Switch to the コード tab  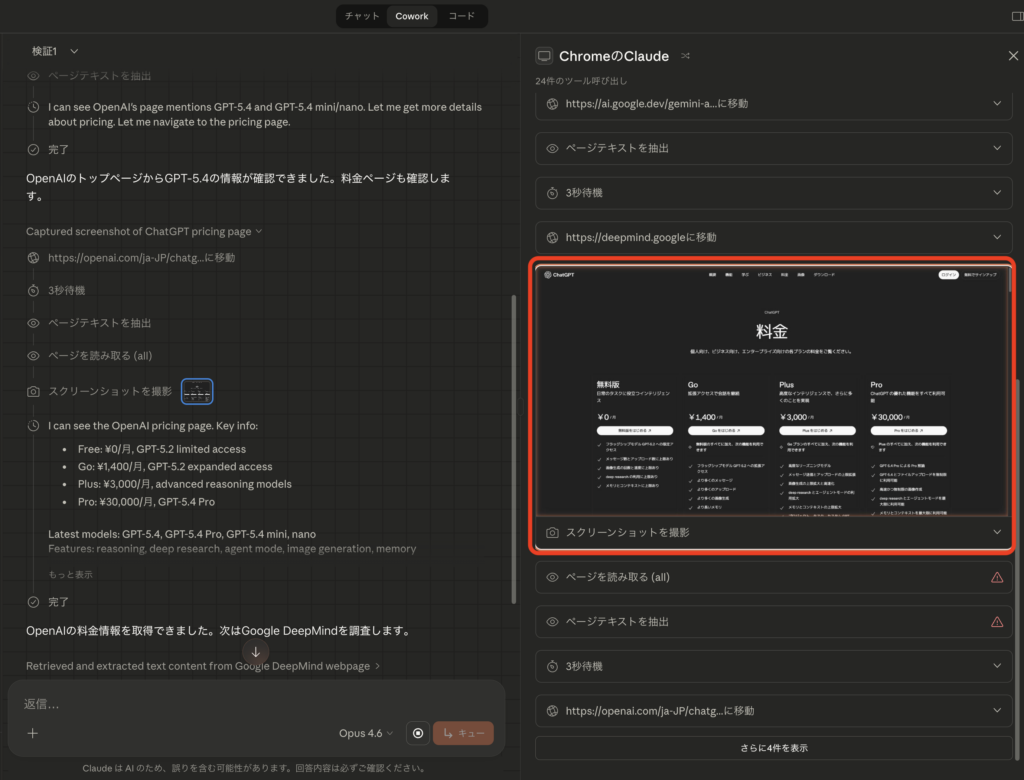coord(462,16)
